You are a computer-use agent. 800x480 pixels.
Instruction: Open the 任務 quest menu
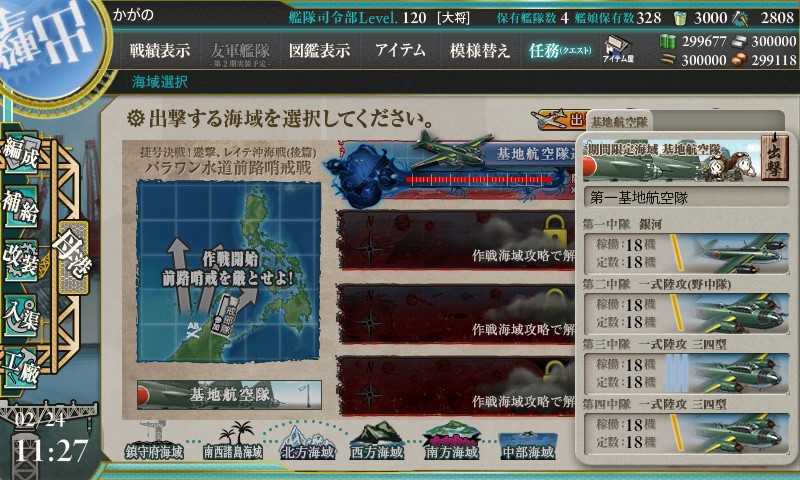coord(560,50)
